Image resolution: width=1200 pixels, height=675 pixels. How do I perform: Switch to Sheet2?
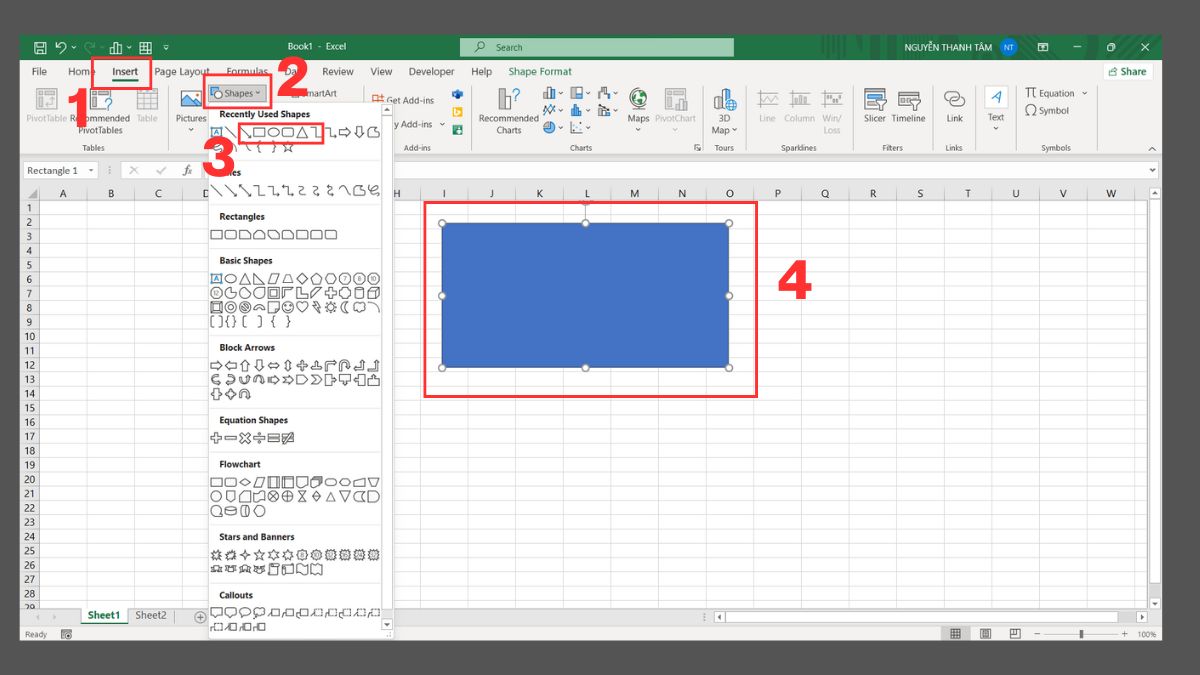tap(150, 615)
